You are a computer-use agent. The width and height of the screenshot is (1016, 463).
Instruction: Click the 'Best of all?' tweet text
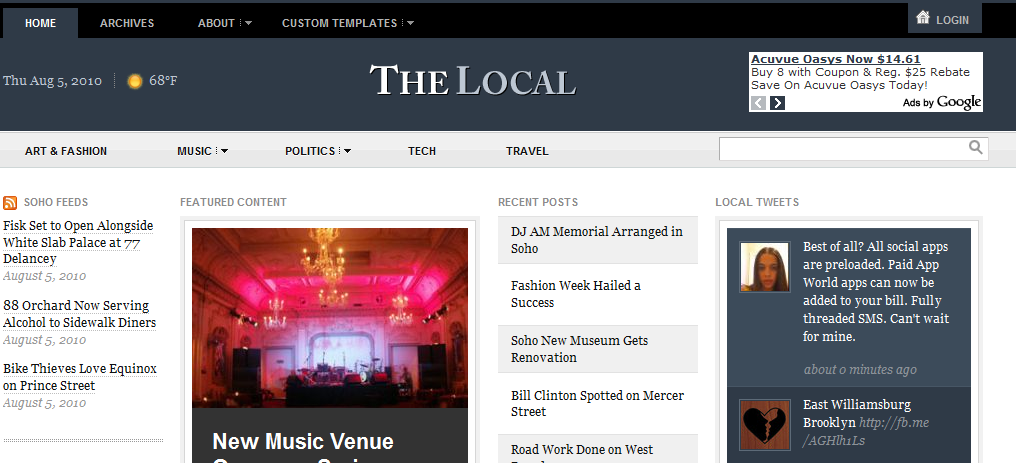point(876,291)
